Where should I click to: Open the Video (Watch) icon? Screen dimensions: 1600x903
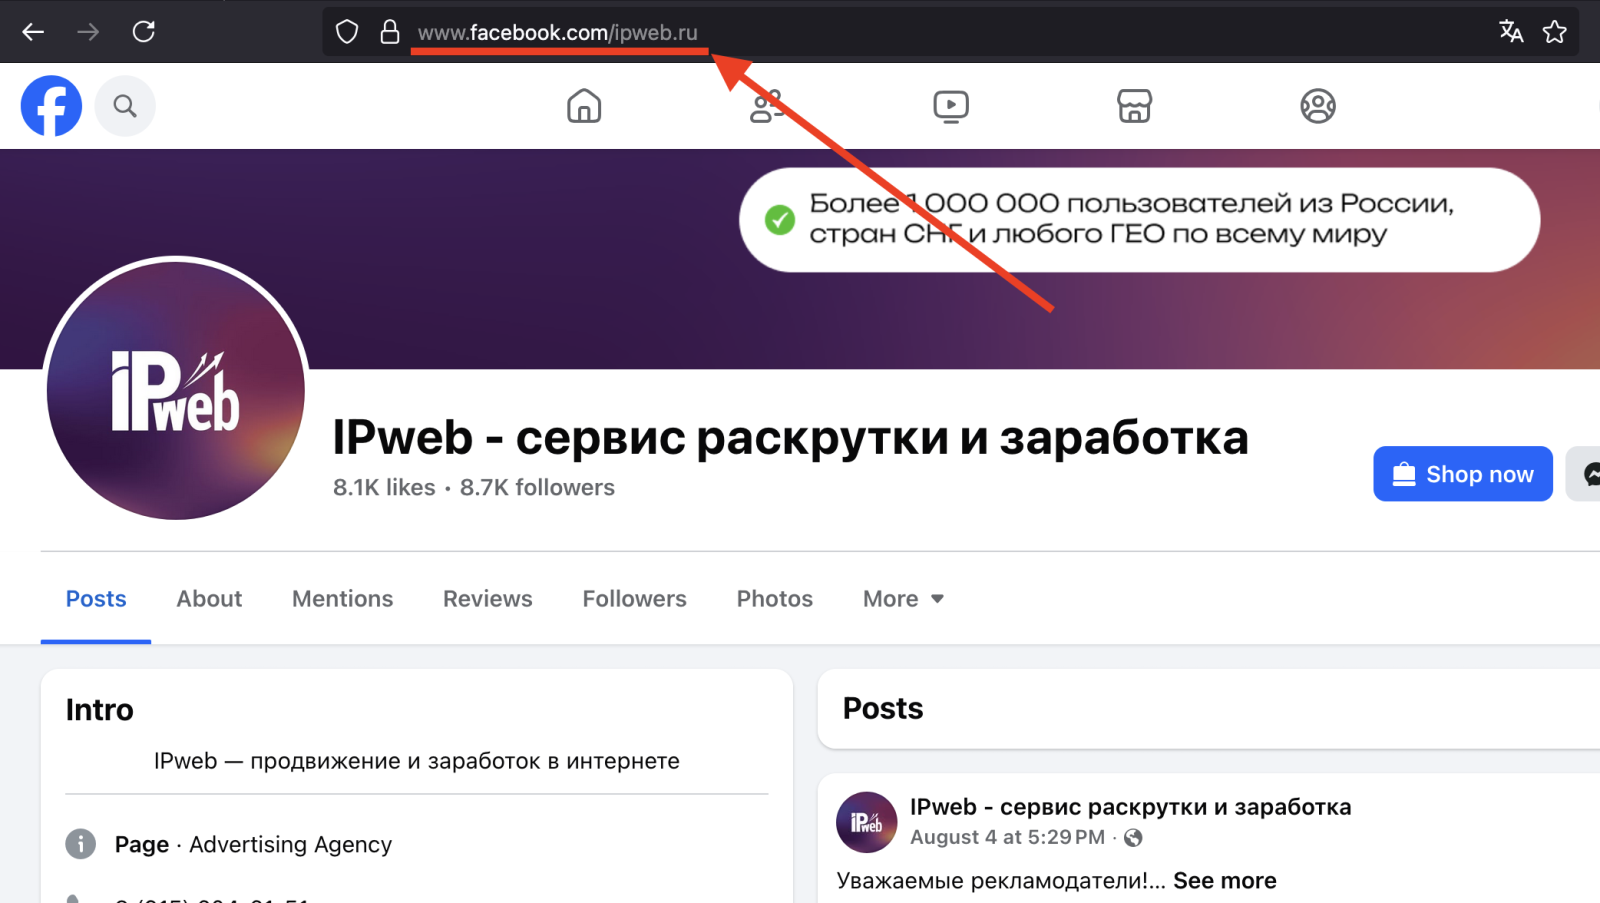[x=950, y=106]
